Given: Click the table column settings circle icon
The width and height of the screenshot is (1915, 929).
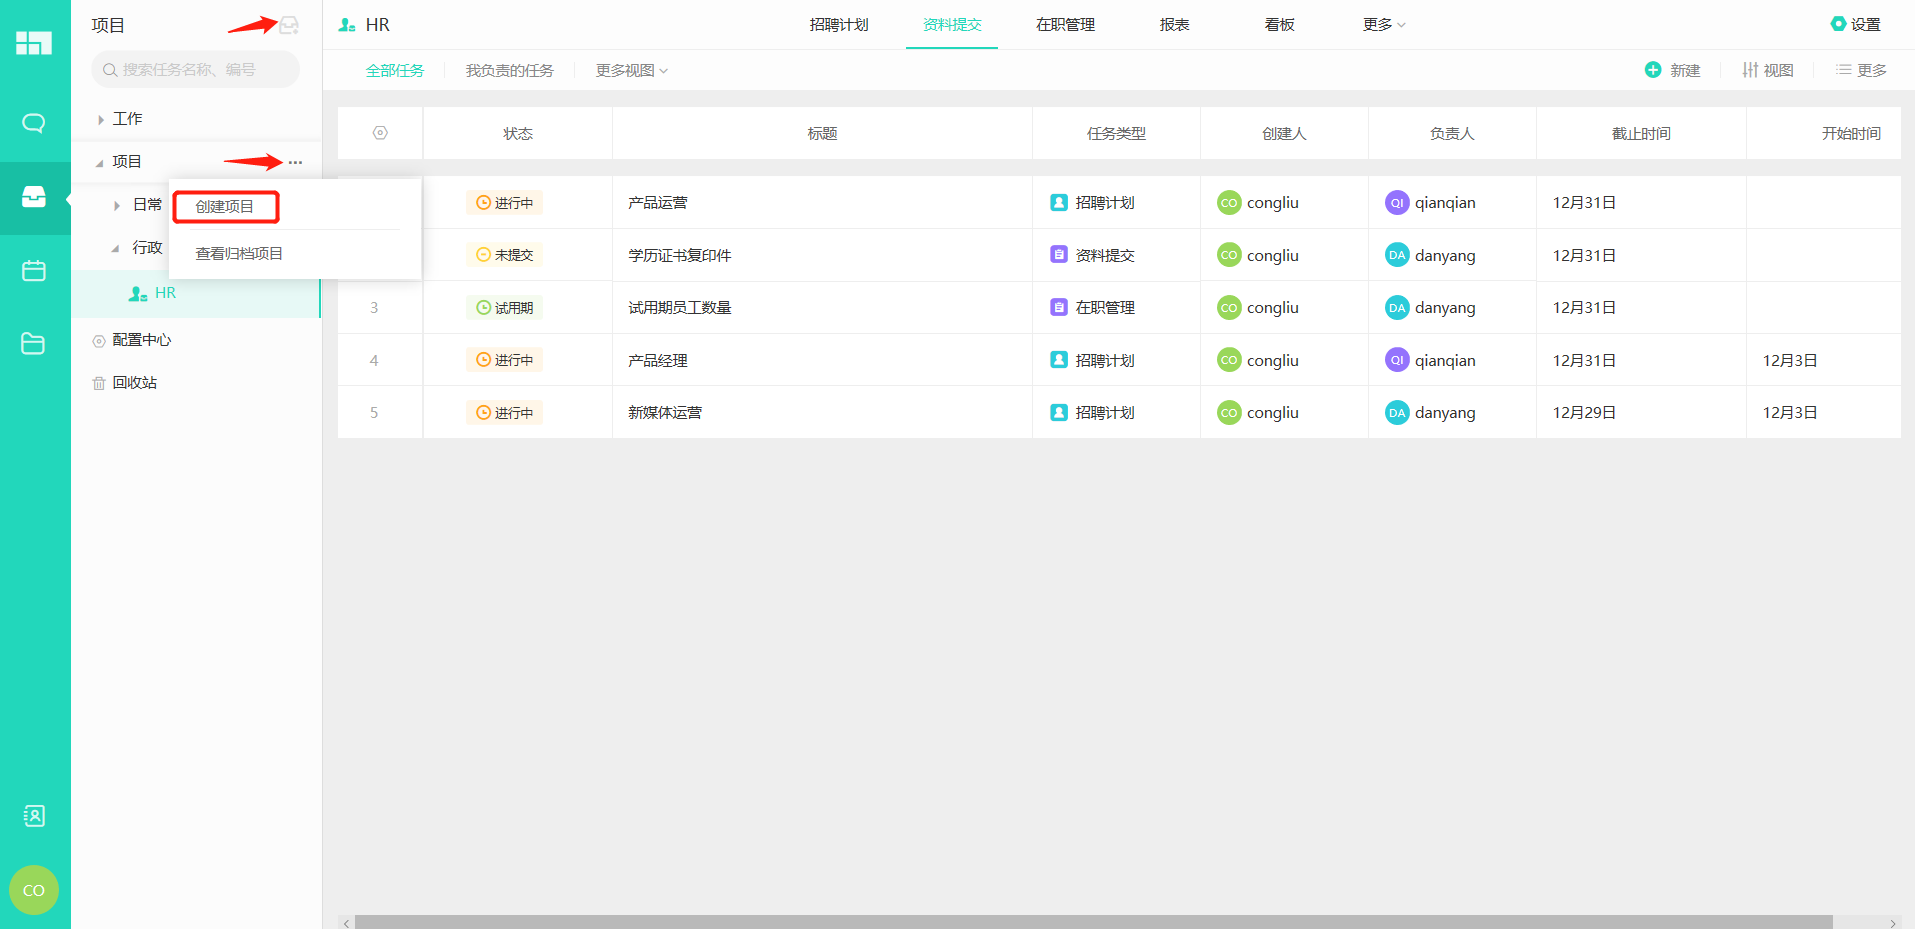Looking at the screenshot, I should (x=380, y=133).
